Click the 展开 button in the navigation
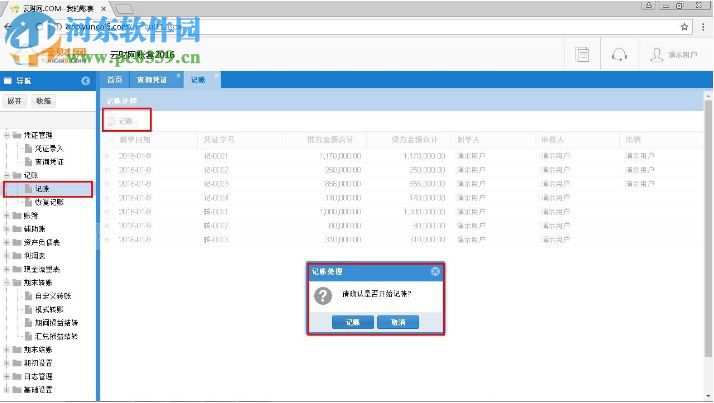Viewport: 714px width, 403px height. point(14,101)
